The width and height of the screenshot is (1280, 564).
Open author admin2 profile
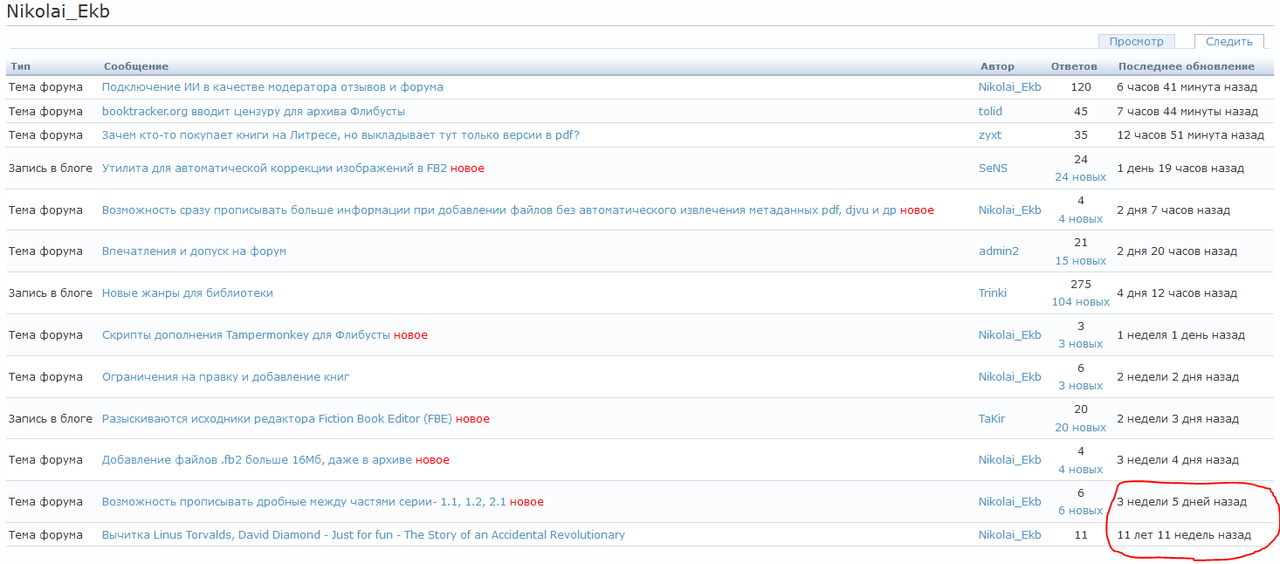(x=998, y=251)
